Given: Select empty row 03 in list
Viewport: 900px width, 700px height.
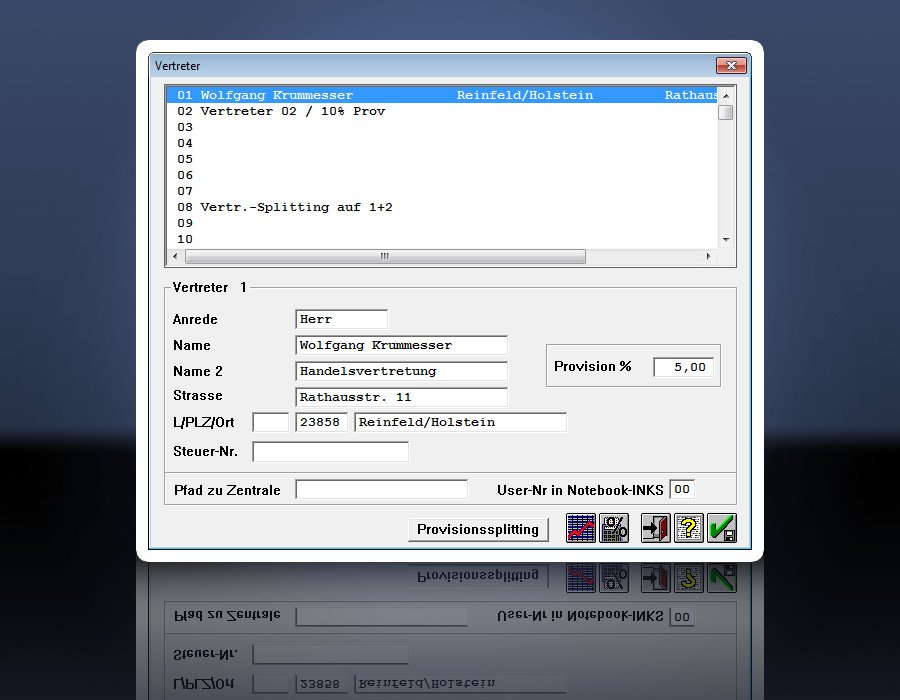Looking at the screenshot, I should click(441, 127).
